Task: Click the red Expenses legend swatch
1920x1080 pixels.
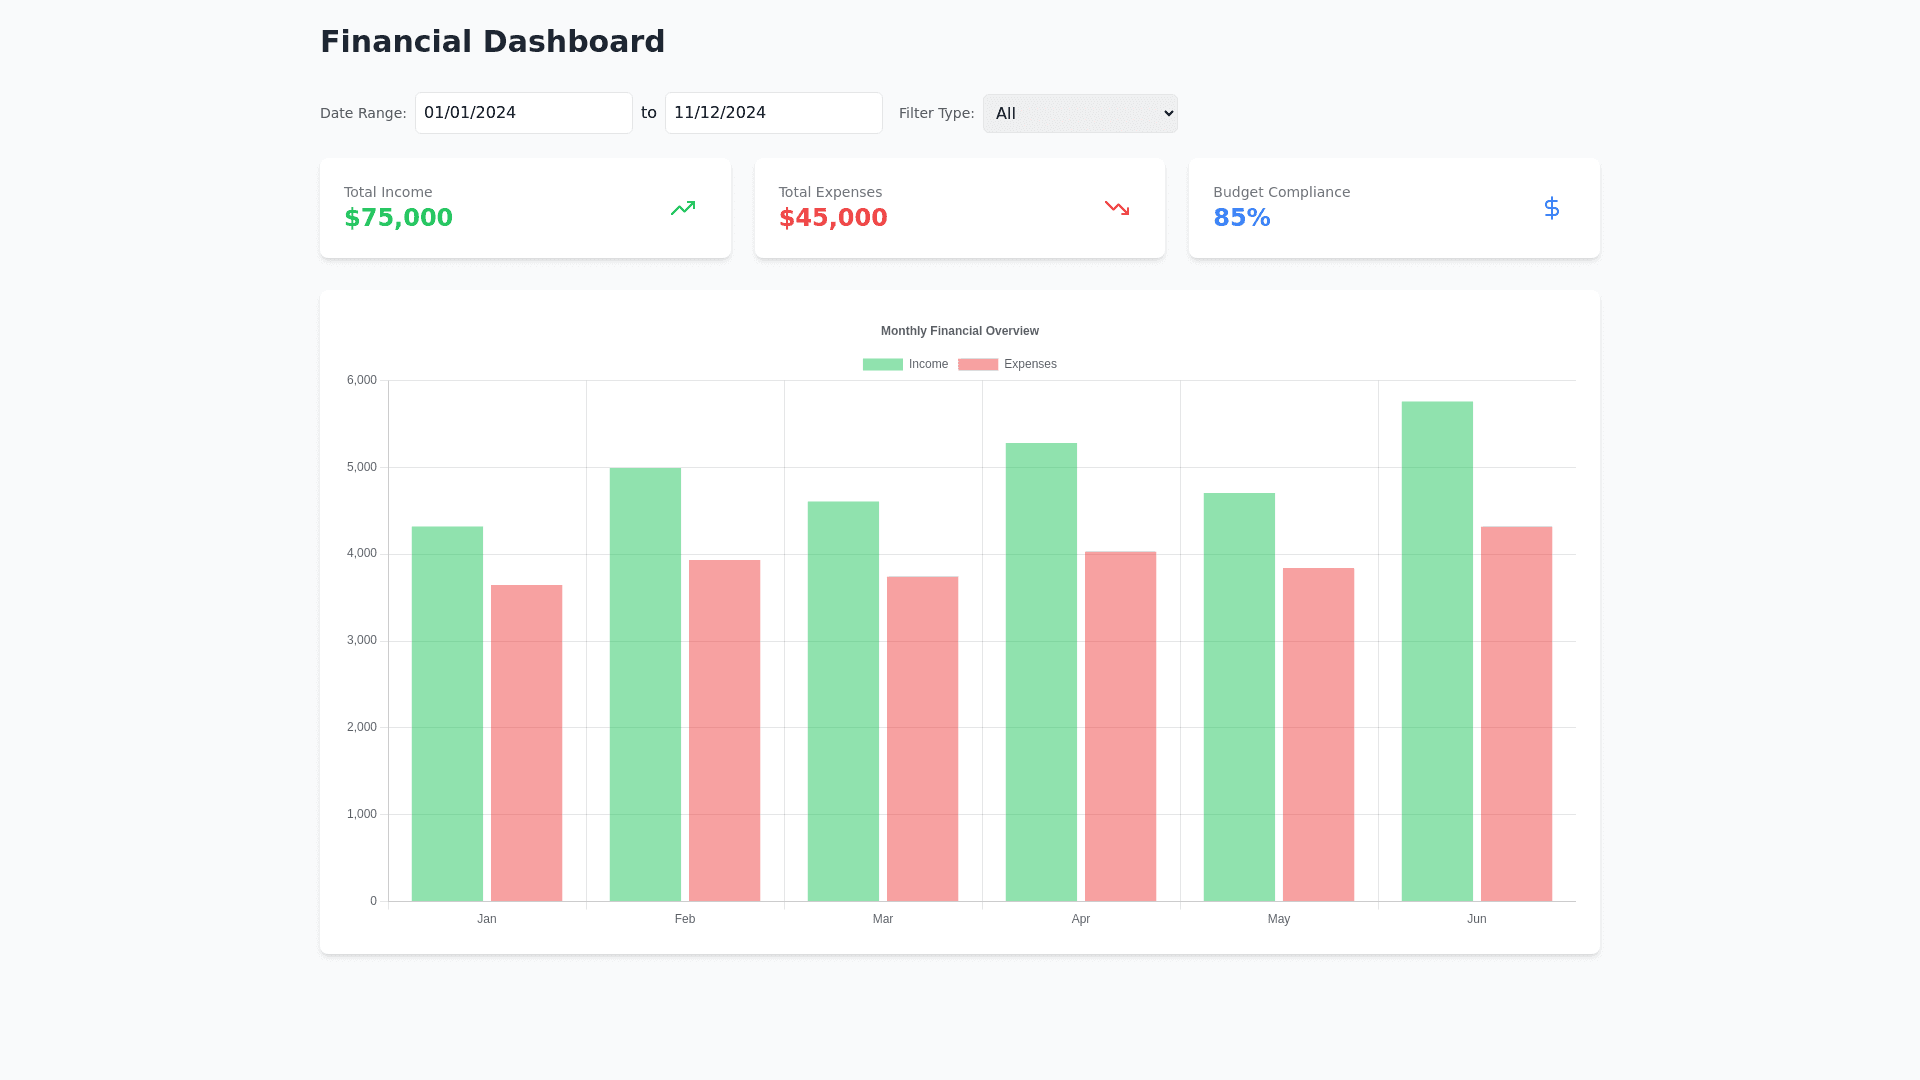Action: pos(977,364)
